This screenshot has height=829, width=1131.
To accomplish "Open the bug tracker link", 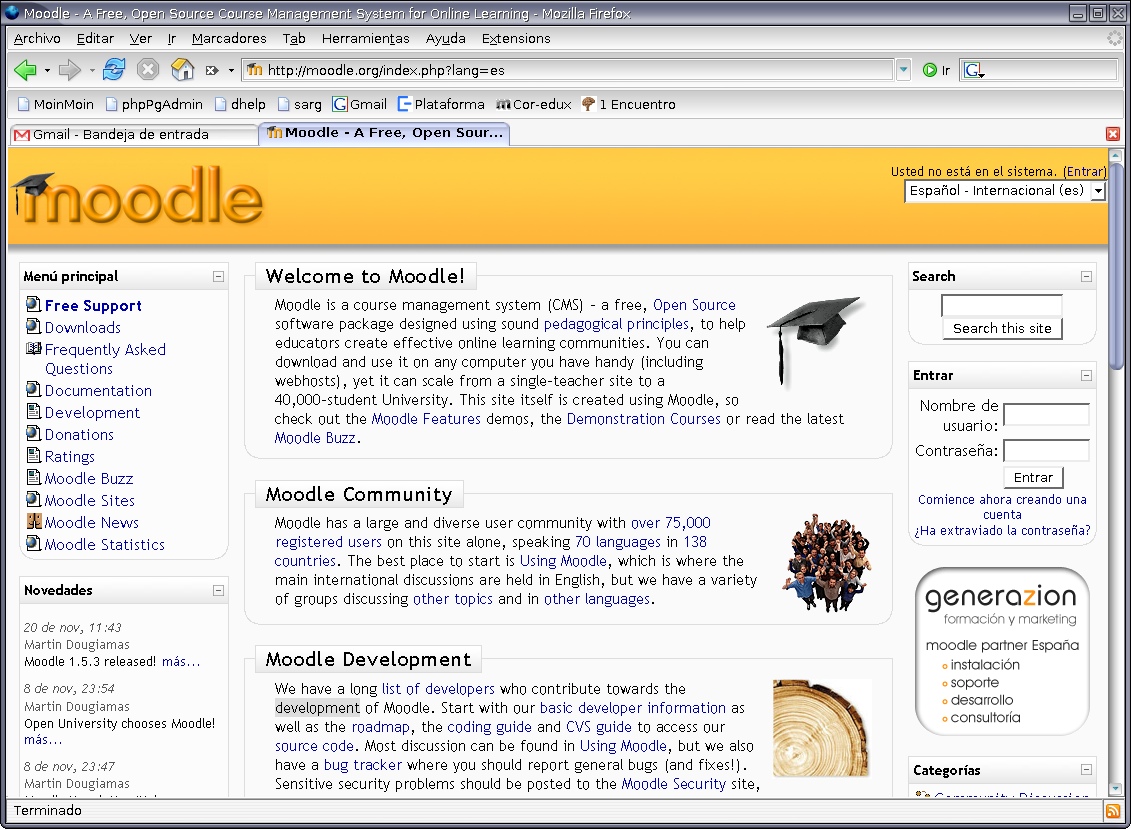I will pos(362,765).
